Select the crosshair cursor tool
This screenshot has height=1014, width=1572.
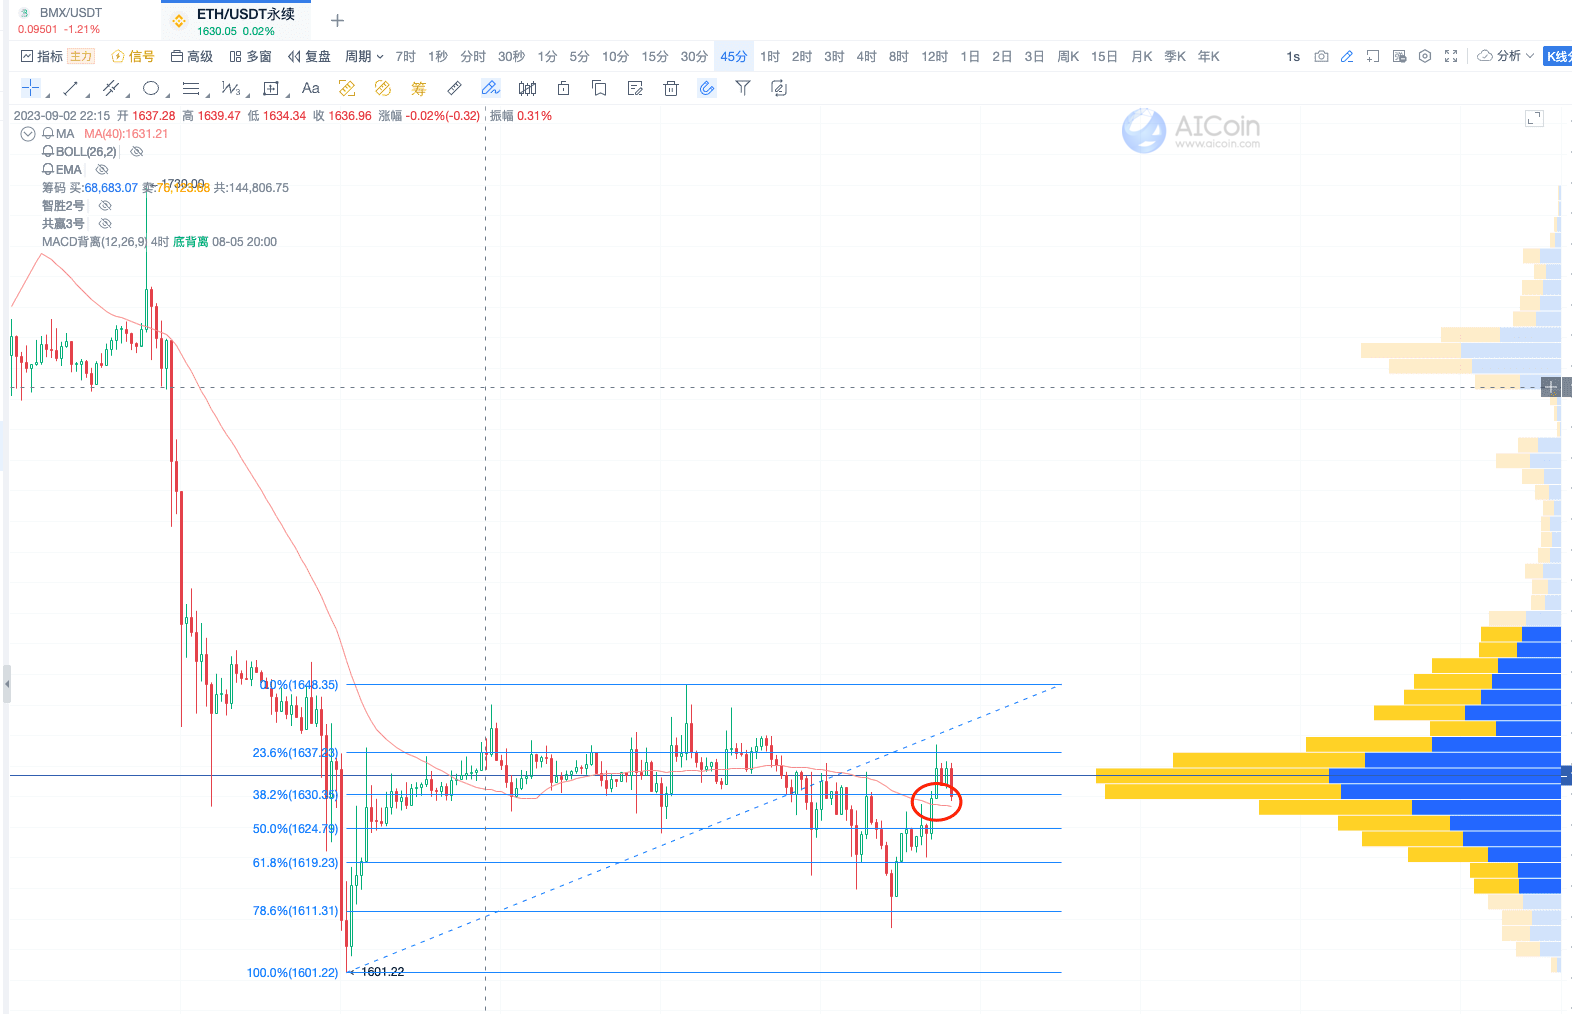31,88
